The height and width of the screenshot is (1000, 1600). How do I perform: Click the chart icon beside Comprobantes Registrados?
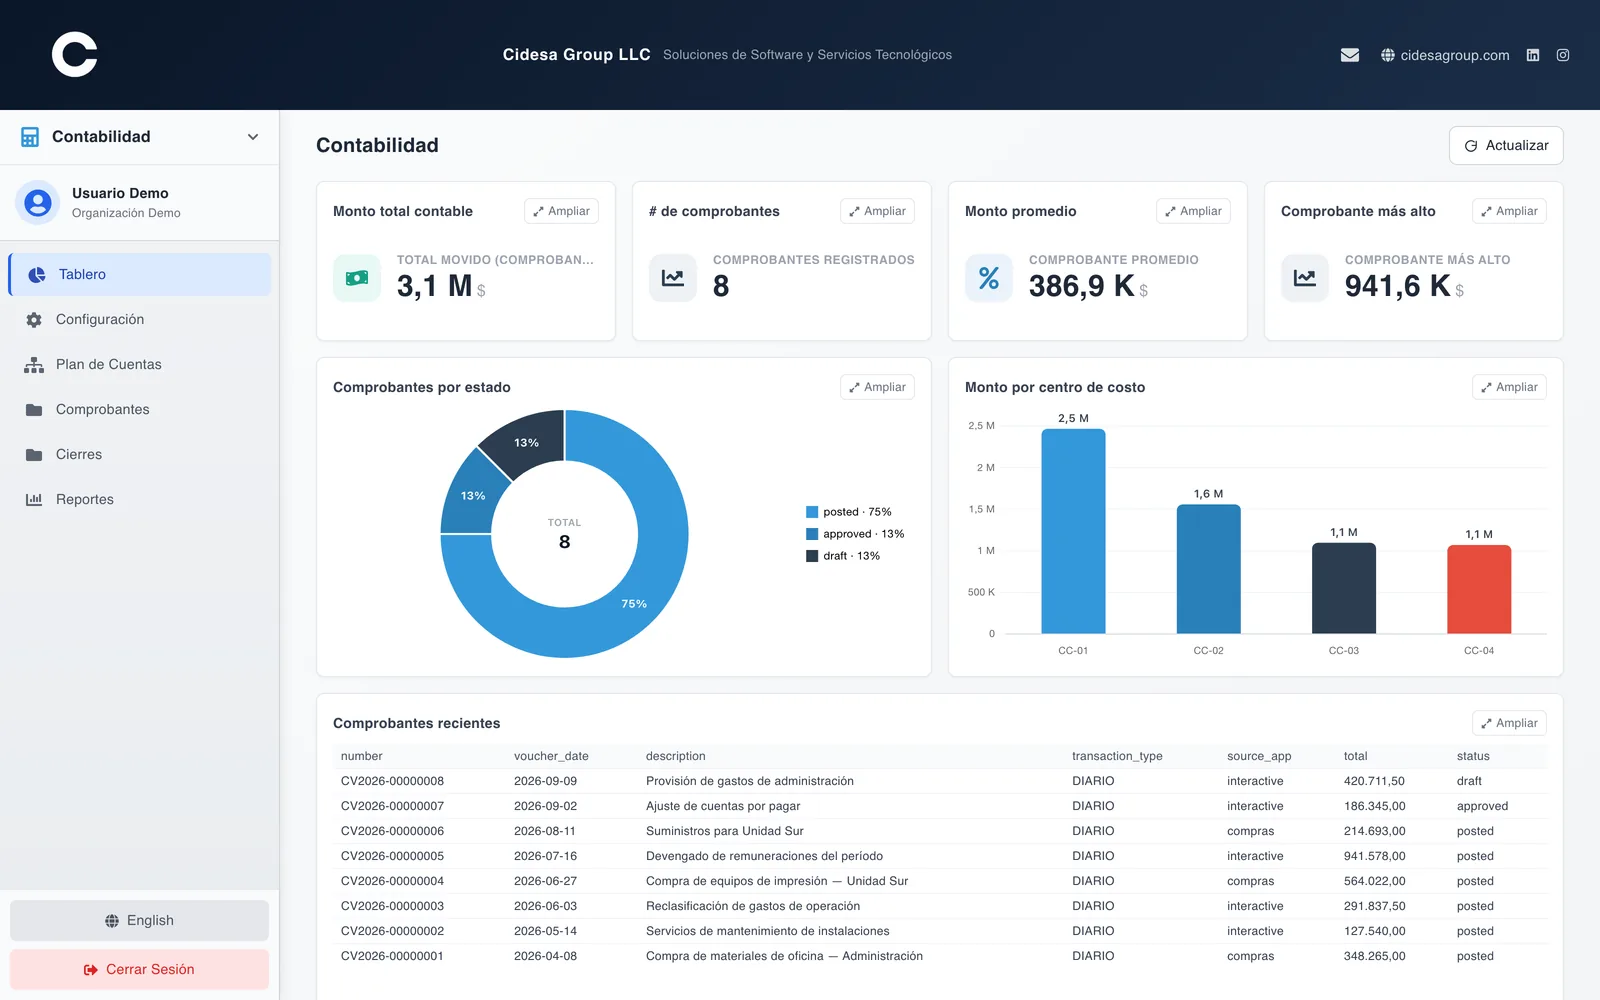(673, 278)
